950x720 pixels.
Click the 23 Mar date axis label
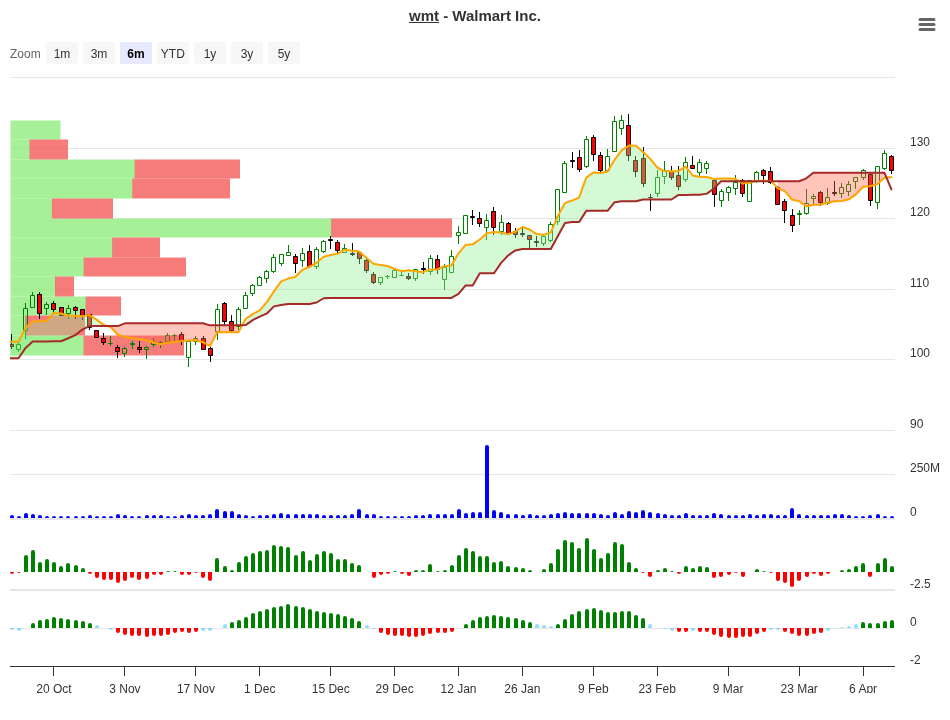pyautogui.click(x=799, y=688)
